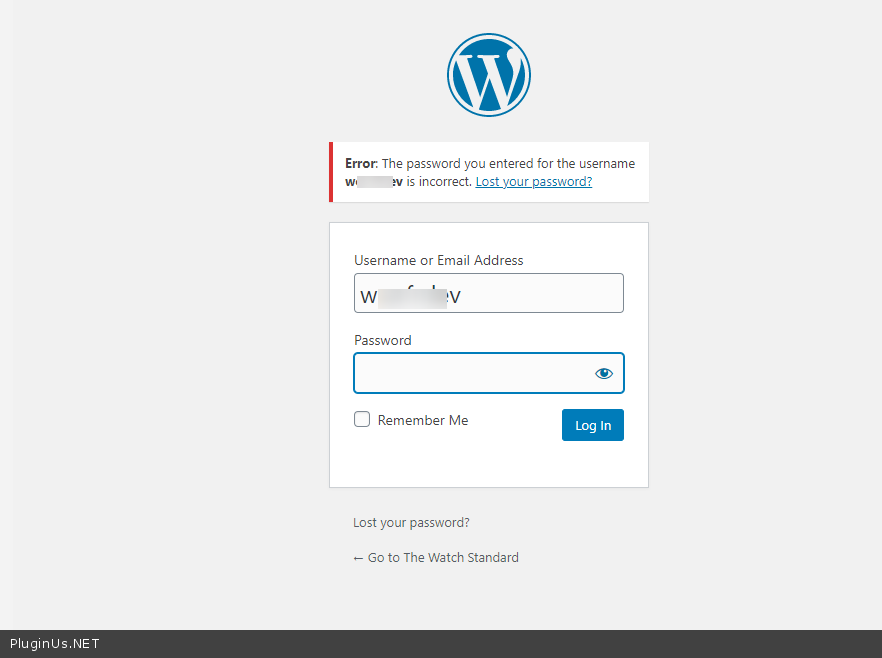Enable the Remember Me checkbox
This screenshot has width=882, height=658.
point(362,420)
